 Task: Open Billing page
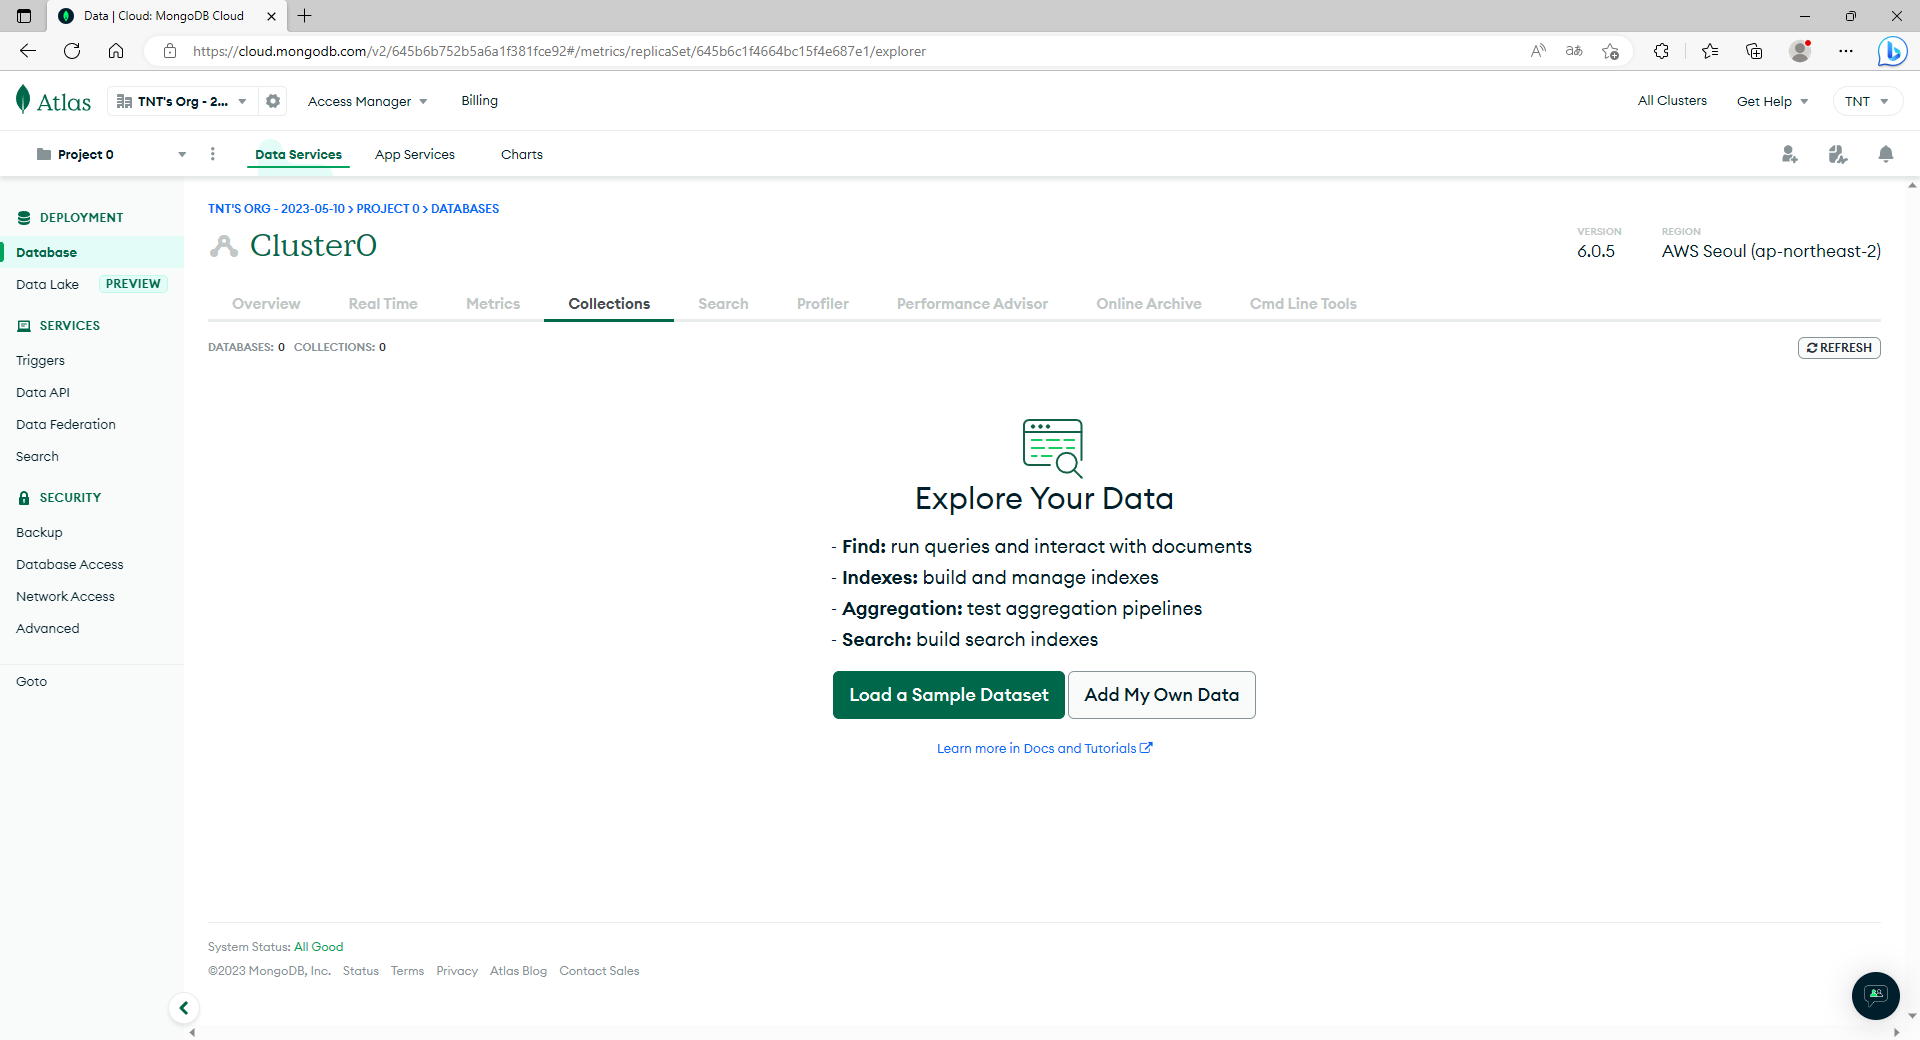(x=479, y=100)
